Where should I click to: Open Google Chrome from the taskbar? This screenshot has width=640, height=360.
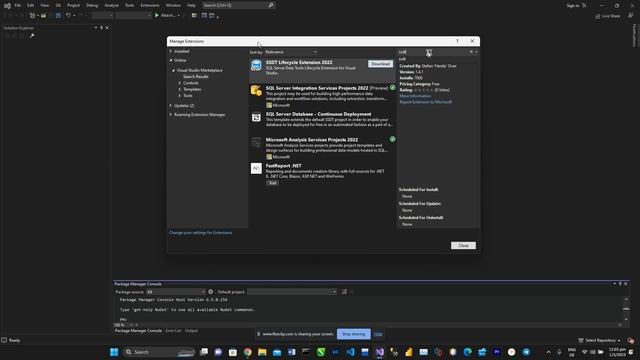tap(248, 352)
